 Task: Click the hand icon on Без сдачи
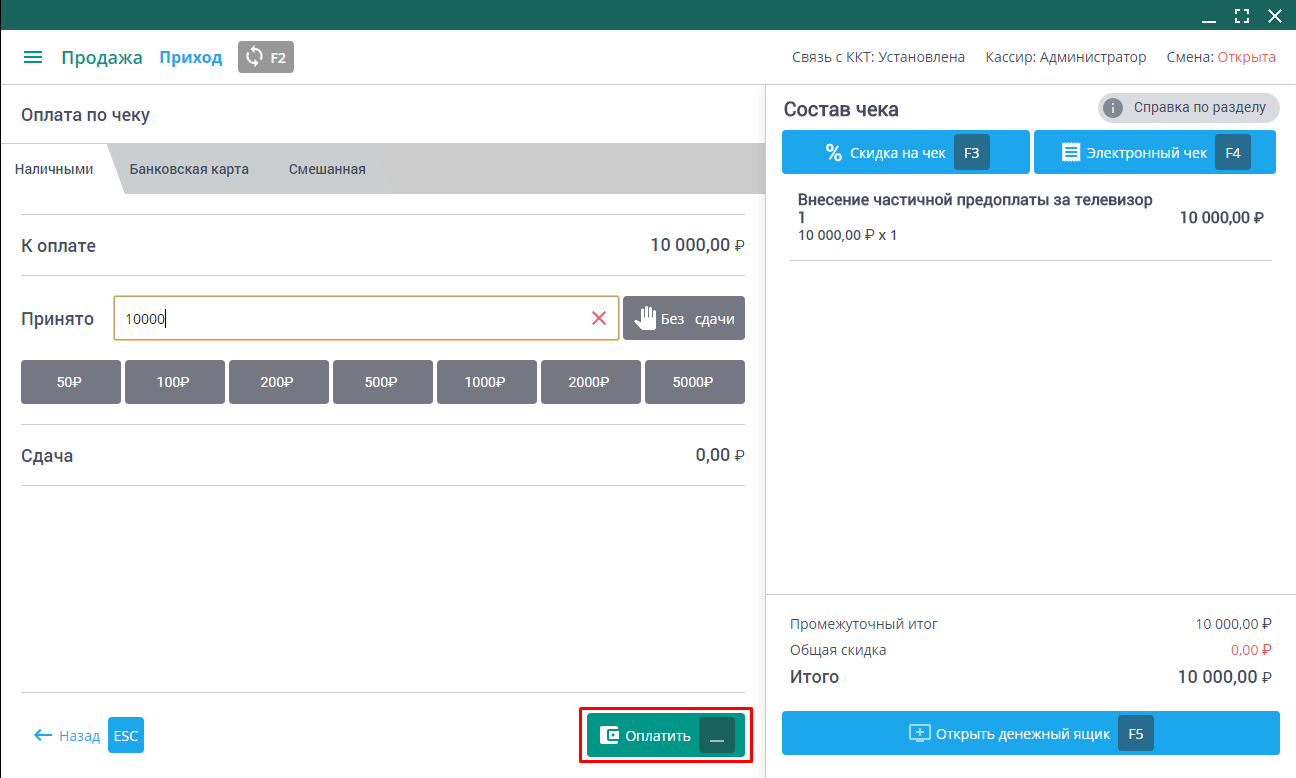click(645, 318)
